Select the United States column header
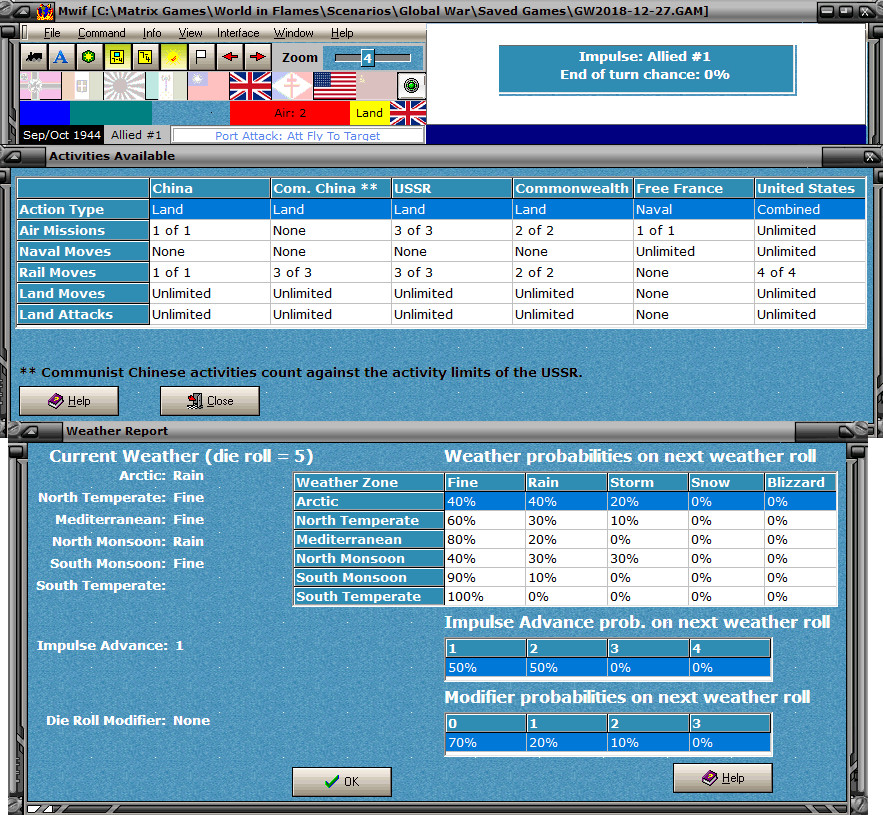 coord(810,189)
